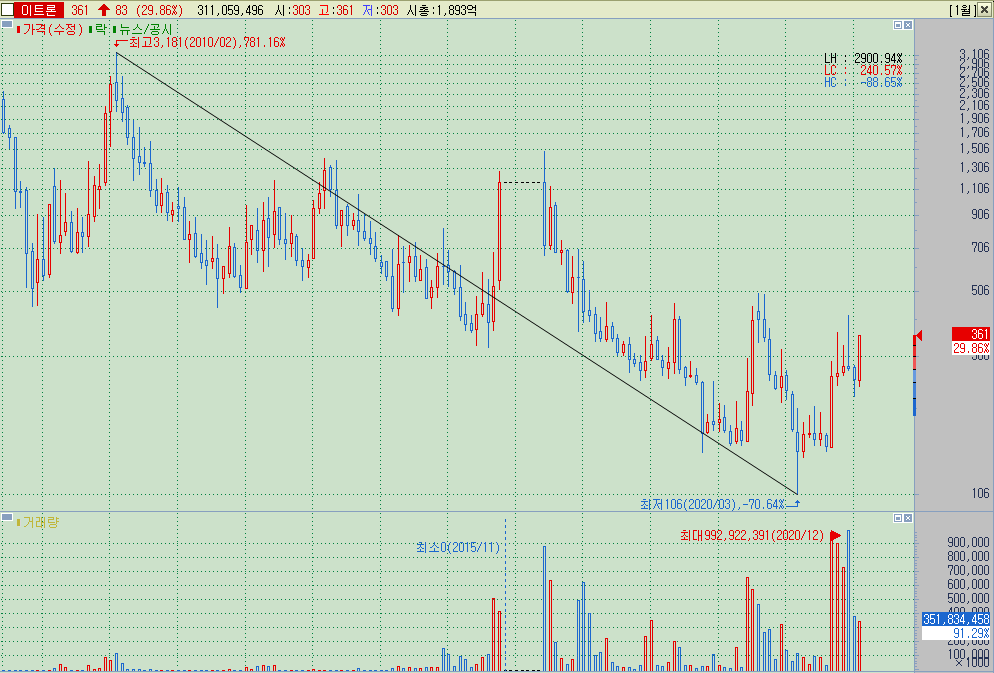Select the 거래량 indicator label
The image size is (994, 673).
(x=41, y=522)
